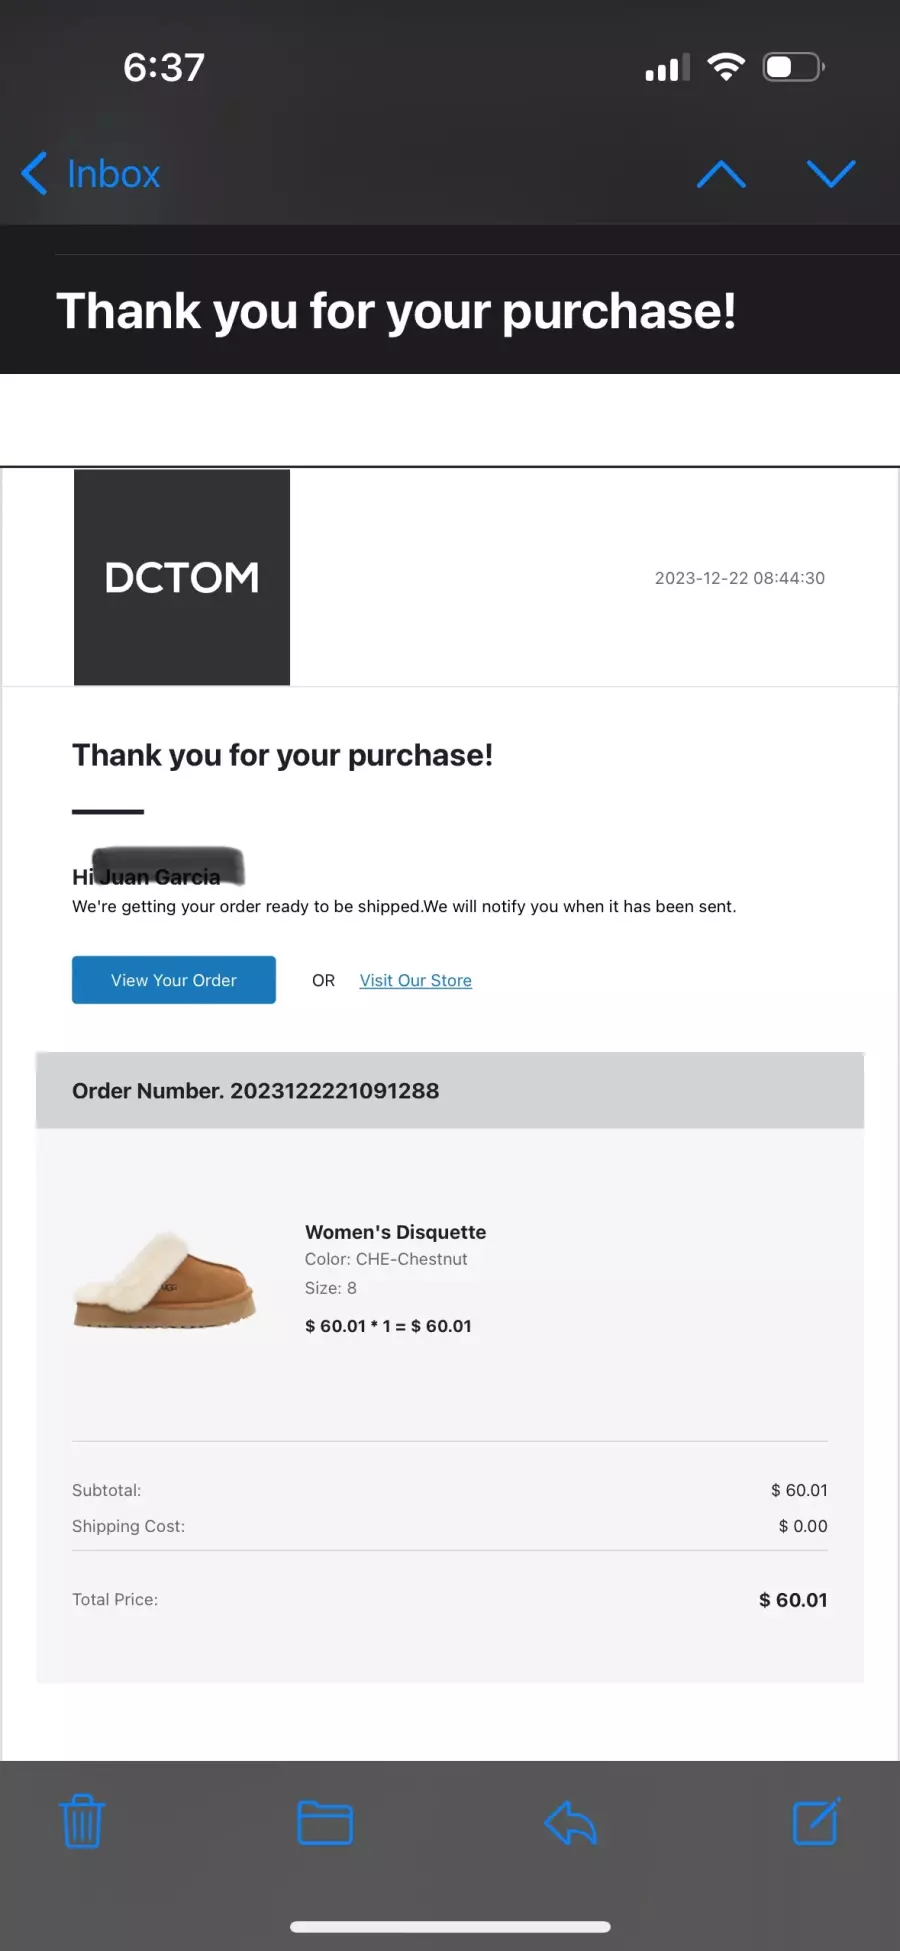Tap the 2023-12-22 08:44:30 timestamp
This screenshot has width=900, height=1951.
740,578
